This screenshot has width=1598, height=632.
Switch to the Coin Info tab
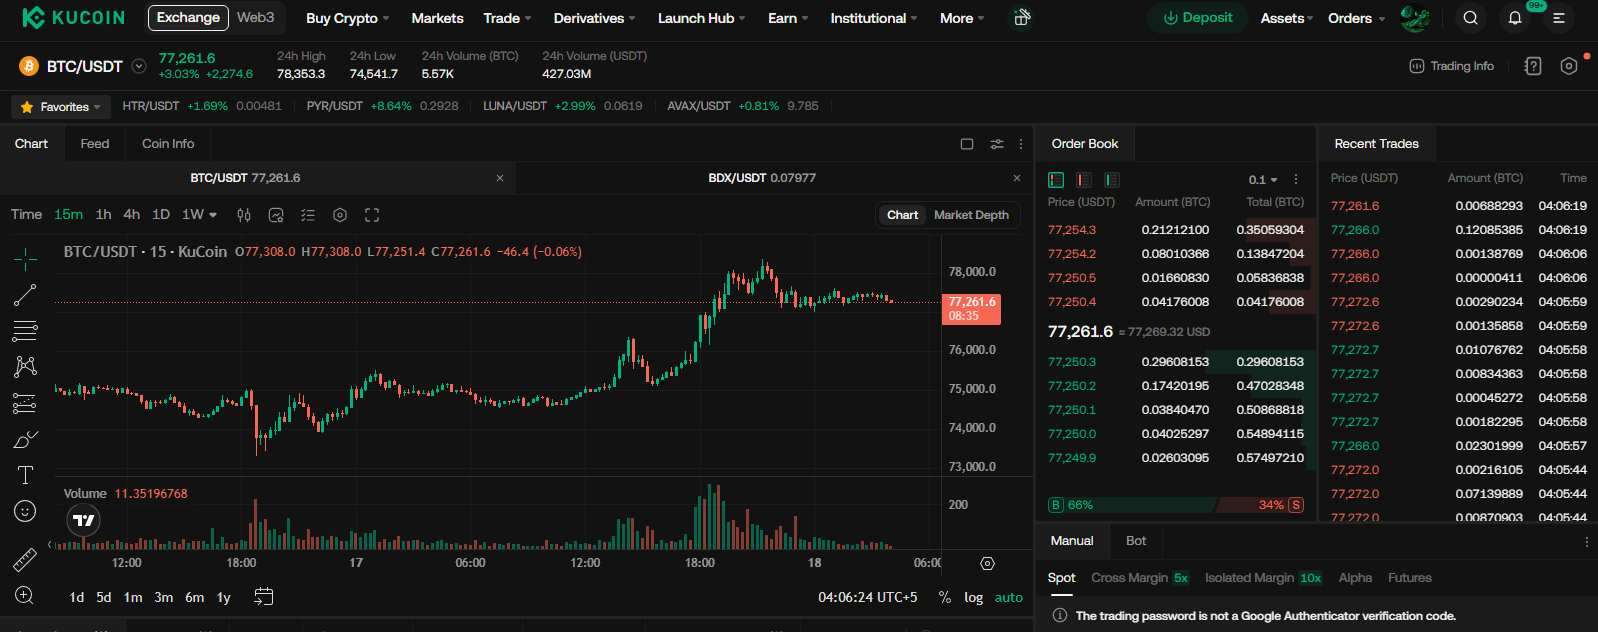[168, 144]
